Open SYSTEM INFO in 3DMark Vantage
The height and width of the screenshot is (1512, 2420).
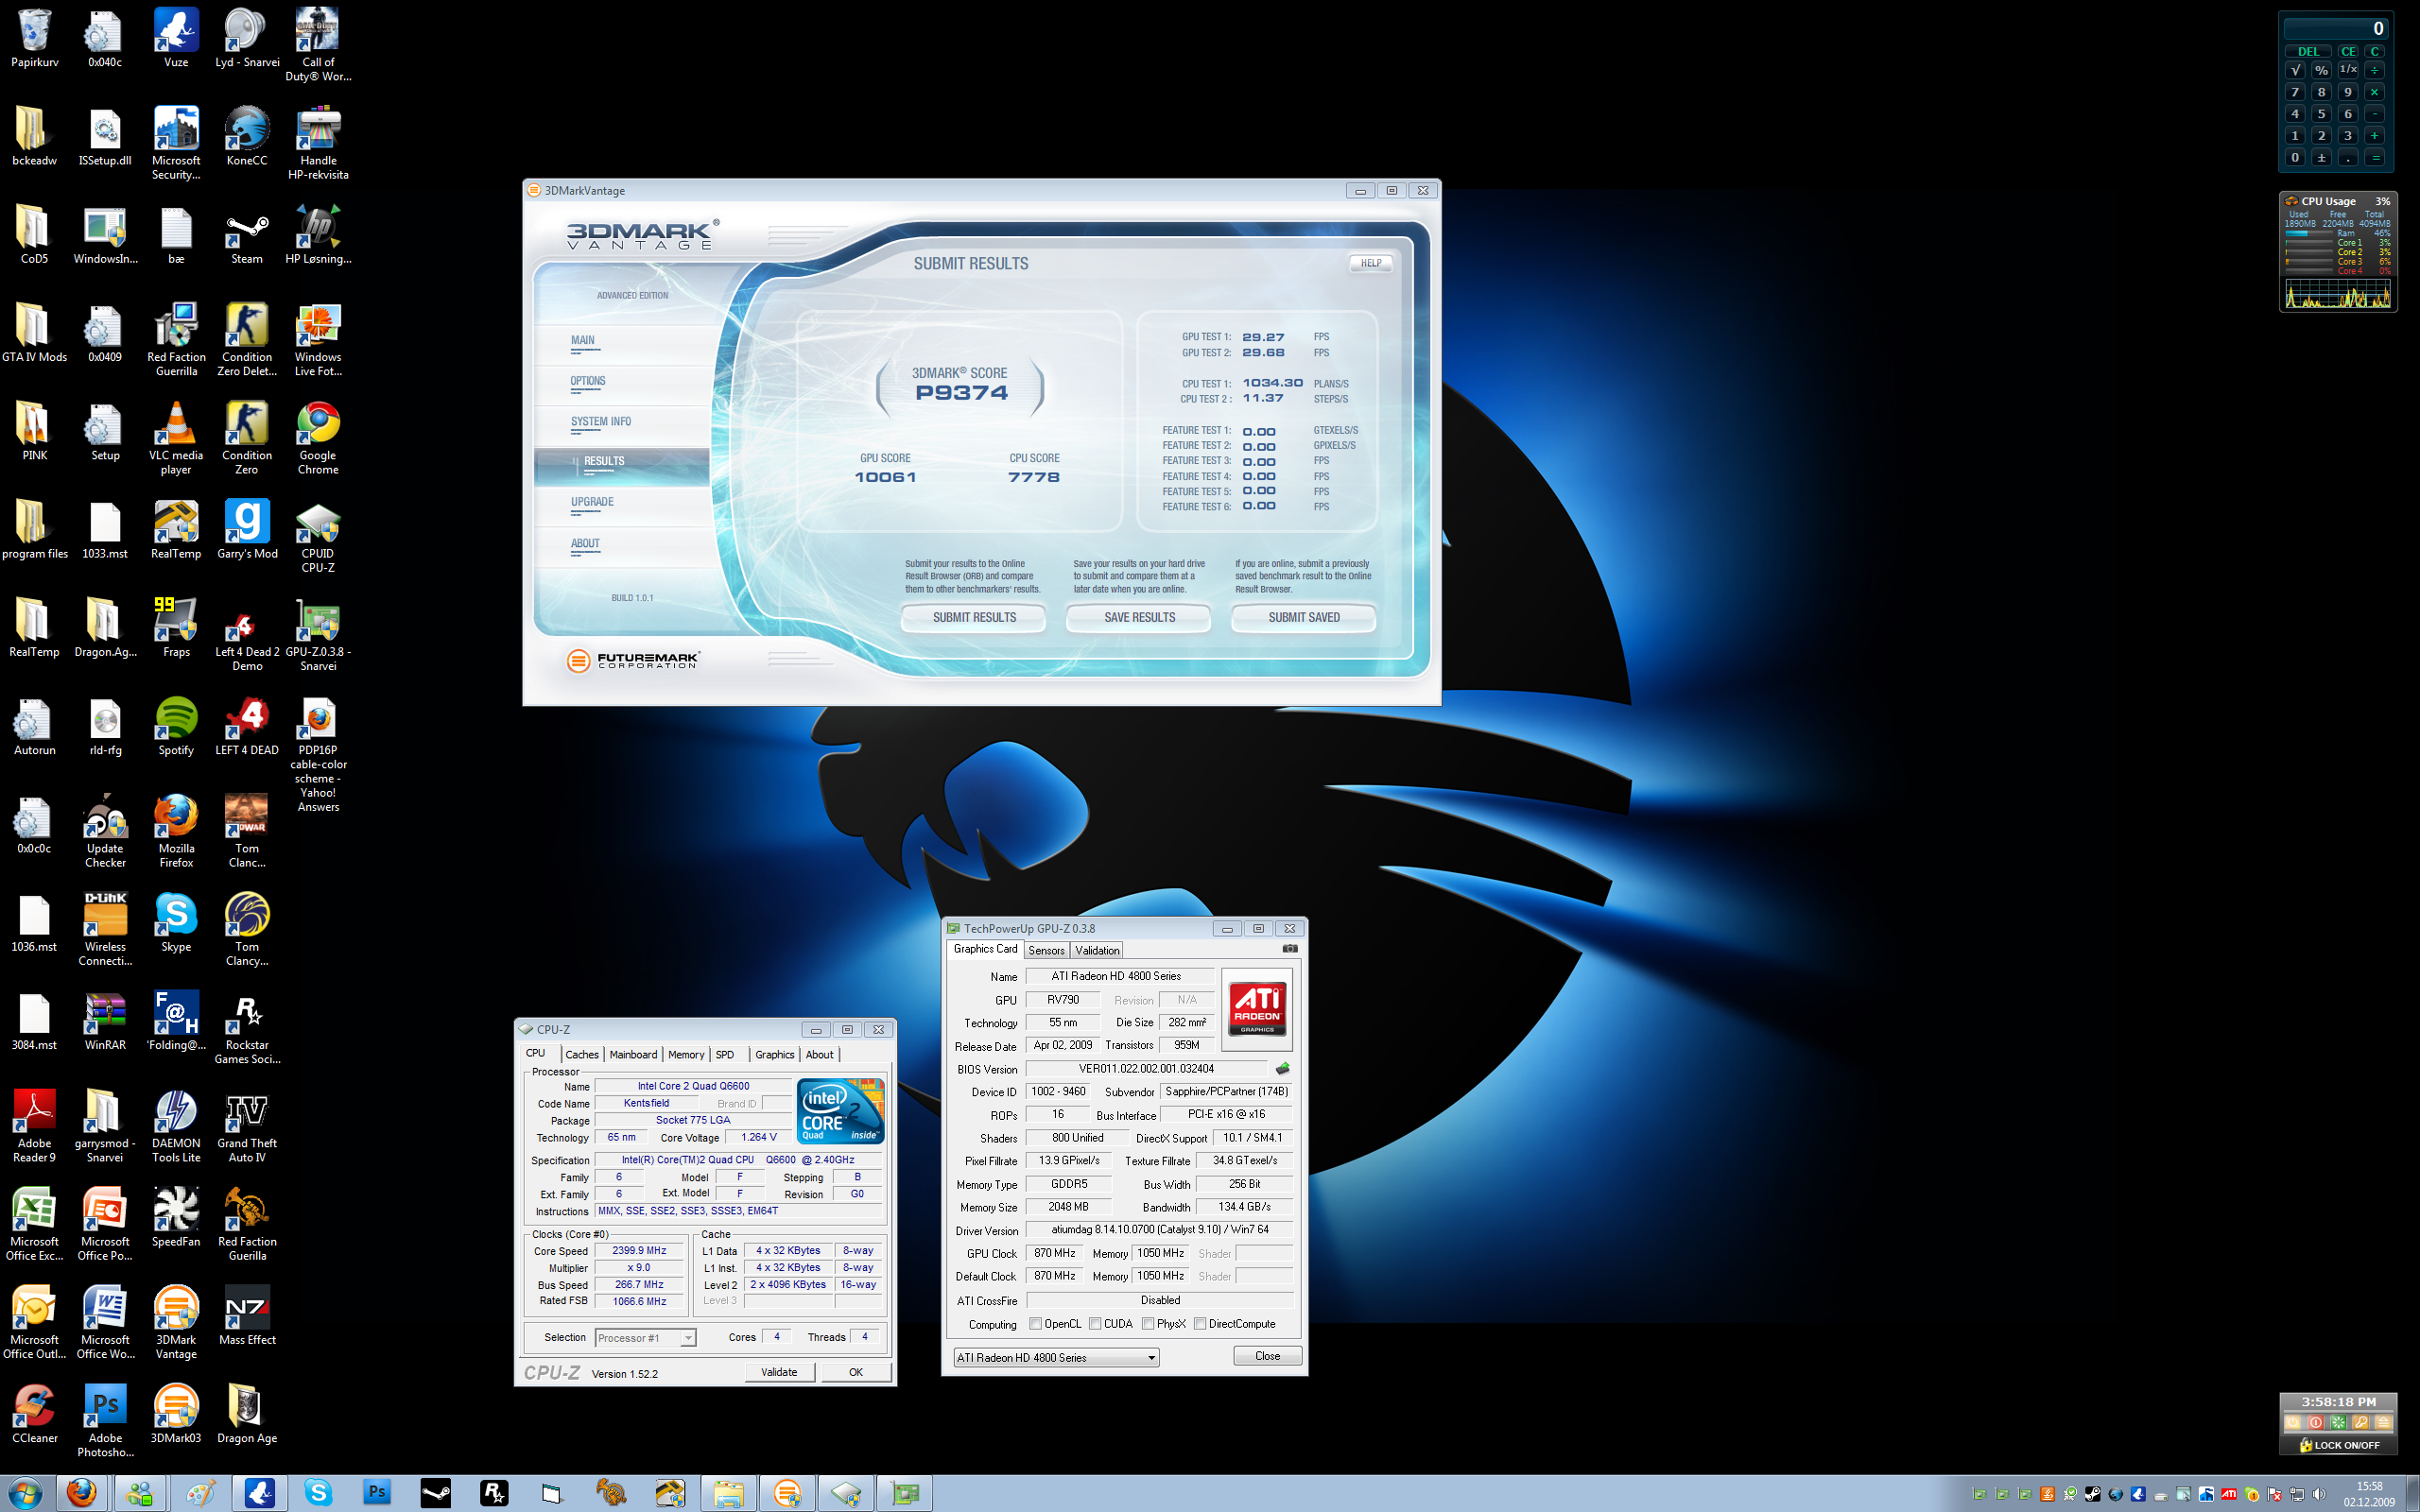(620, 424)
